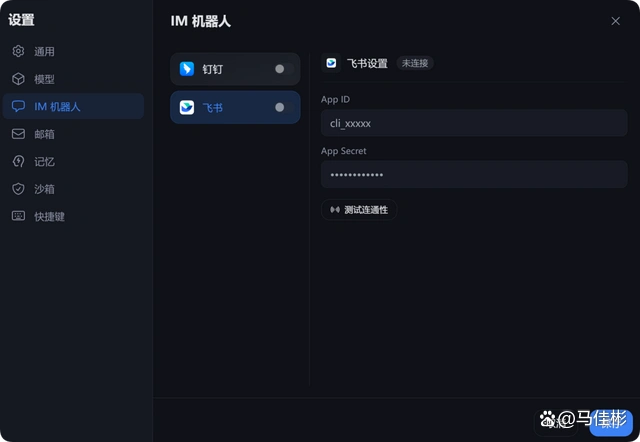Open 邮箱 via the envelope icon

point(18,134)
